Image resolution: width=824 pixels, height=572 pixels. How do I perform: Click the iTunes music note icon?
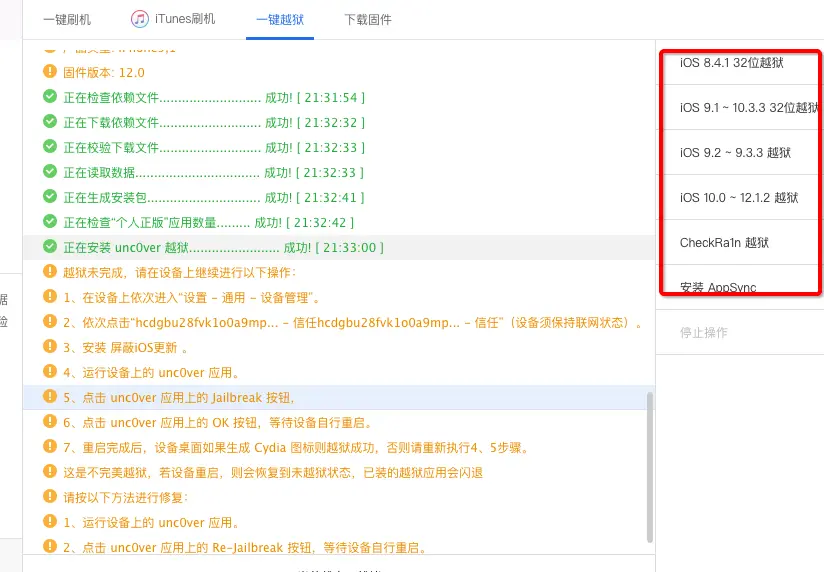(140, 19)
